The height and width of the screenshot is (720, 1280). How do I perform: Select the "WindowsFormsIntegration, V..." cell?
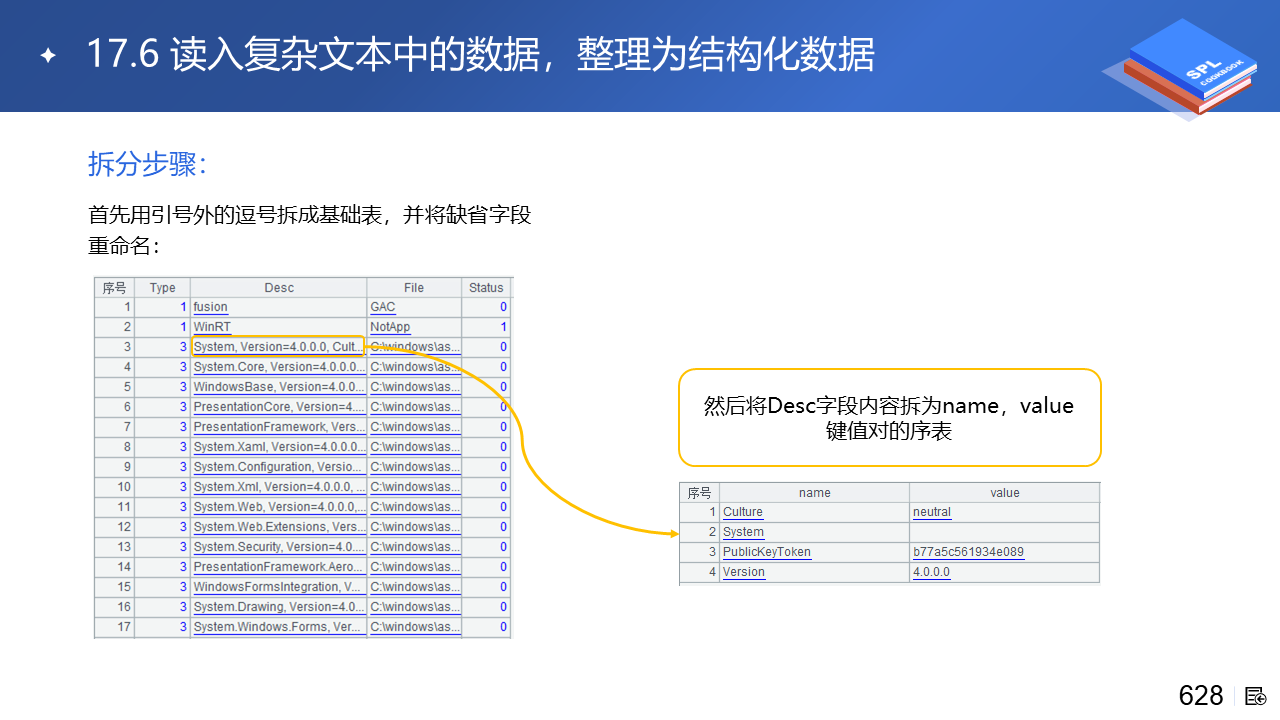pyautogui.click(x=279, y=587)
